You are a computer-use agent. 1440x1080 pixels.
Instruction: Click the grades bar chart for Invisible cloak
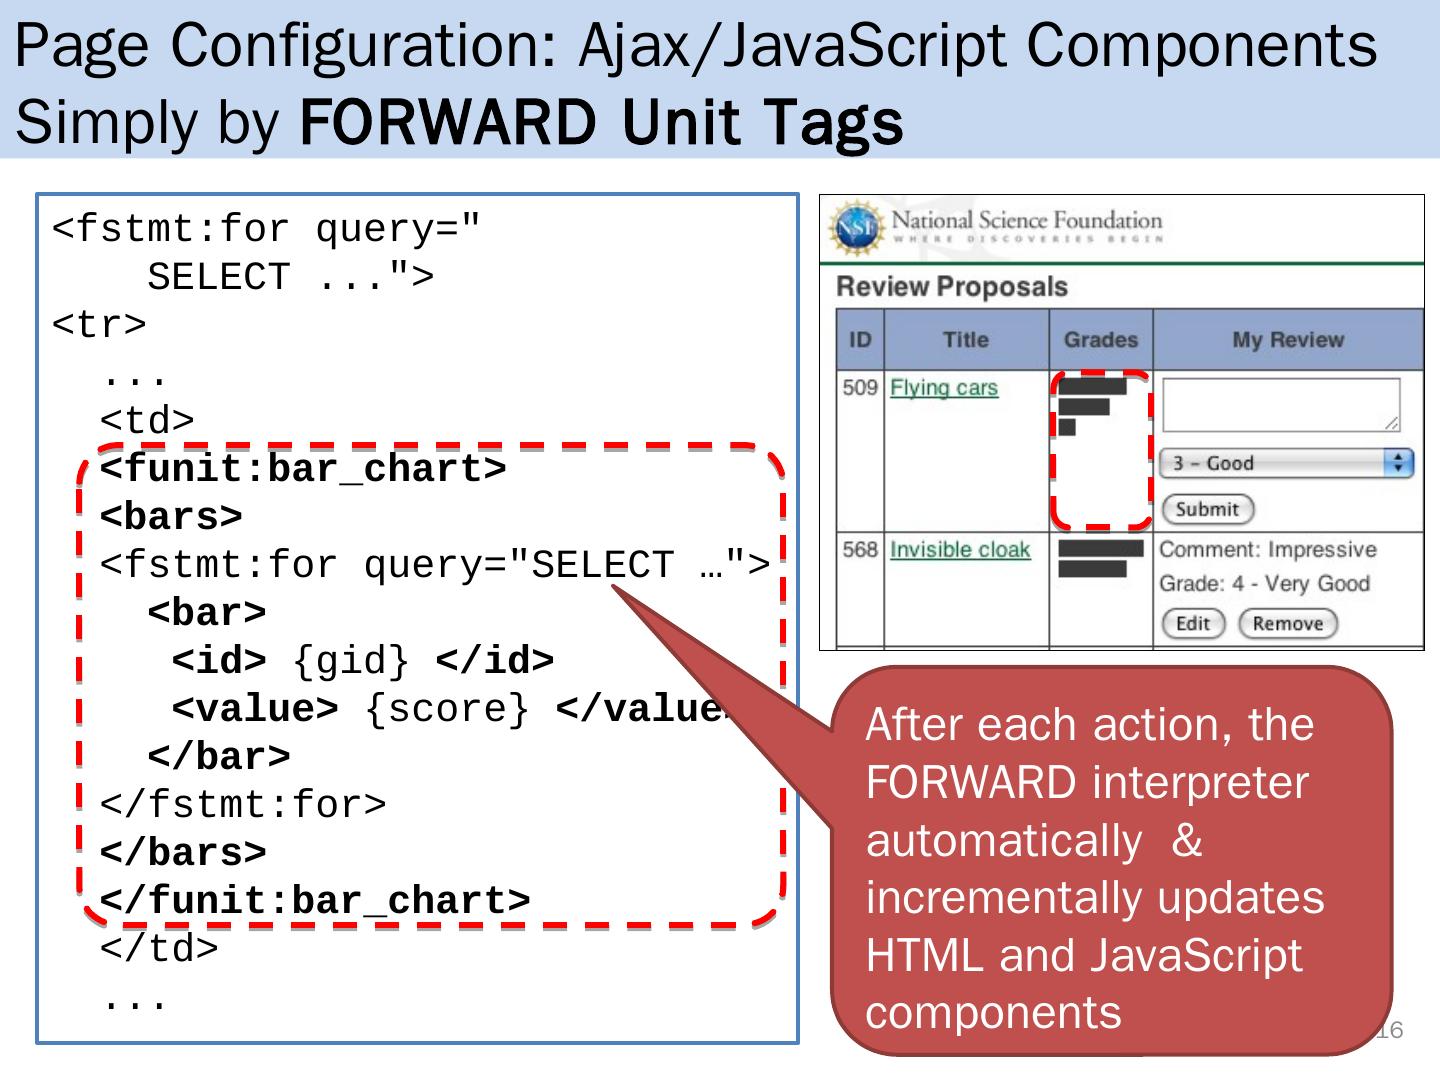click(1100, 559)
